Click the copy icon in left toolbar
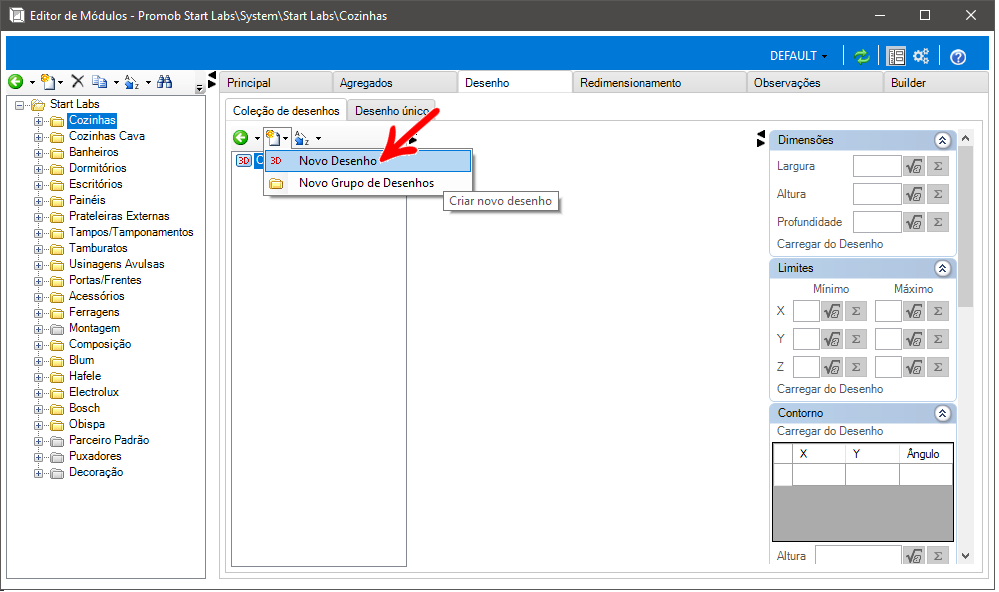This screenshot has height=592, width=999. click(x=99, y=82)
